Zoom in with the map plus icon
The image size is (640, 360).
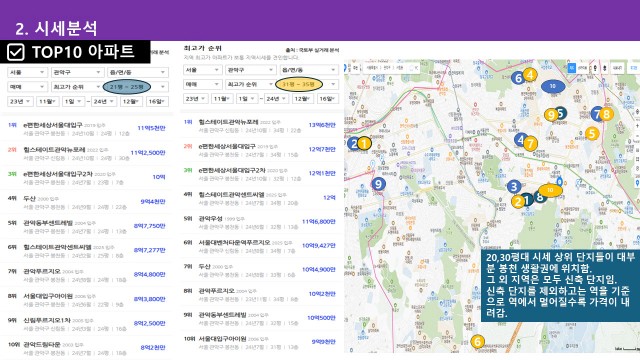point(637,126)
